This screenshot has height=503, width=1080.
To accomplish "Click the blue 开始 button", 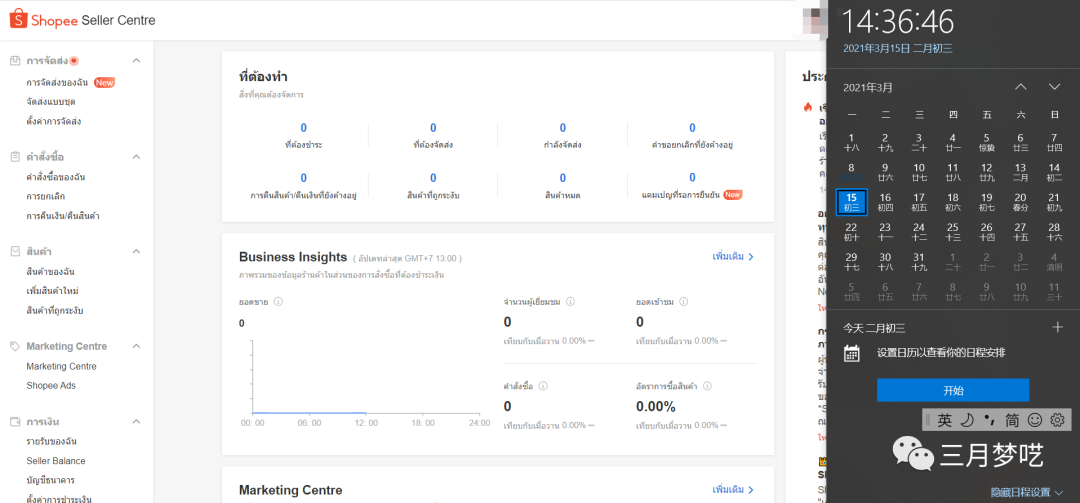I will [952, 390].
